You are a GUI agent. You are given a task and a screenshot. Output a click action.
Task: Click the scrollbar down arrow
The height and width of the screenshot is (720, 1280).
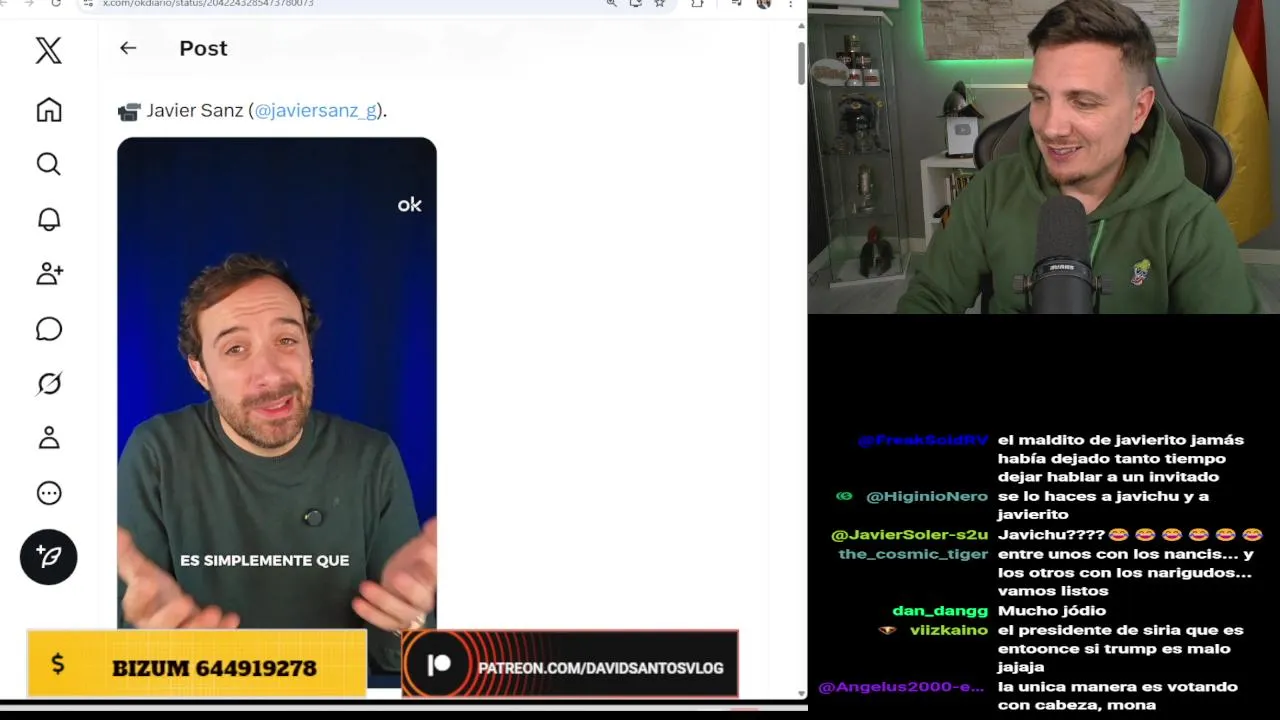[801, 693]
